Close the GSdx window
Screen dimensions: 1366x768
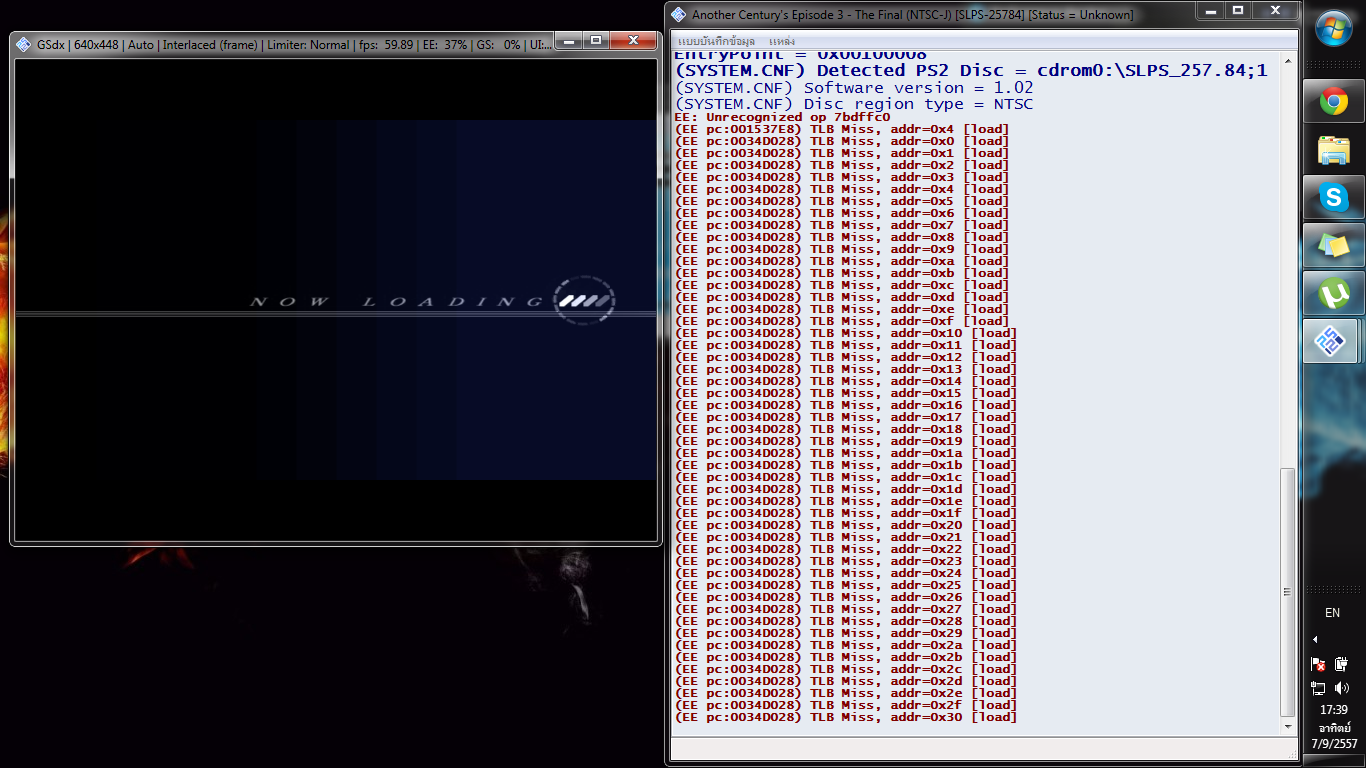[634, 41]
